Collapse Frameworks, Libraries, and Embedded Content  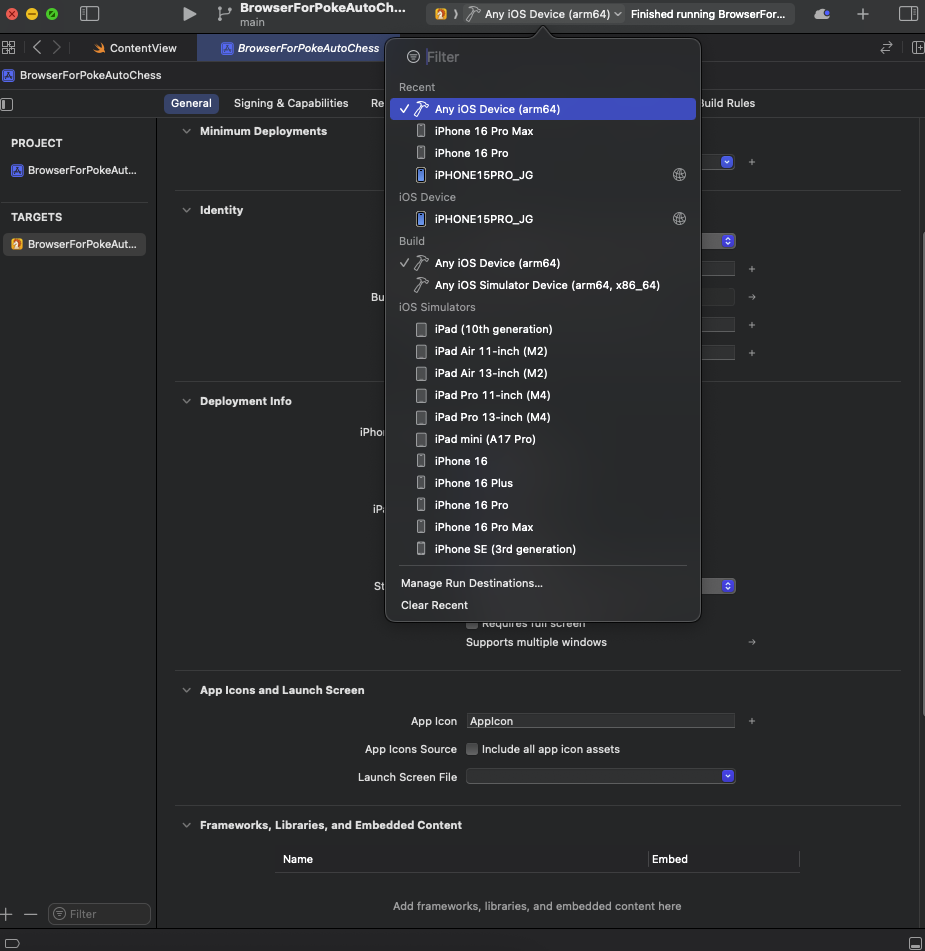(x=187, y=825)
